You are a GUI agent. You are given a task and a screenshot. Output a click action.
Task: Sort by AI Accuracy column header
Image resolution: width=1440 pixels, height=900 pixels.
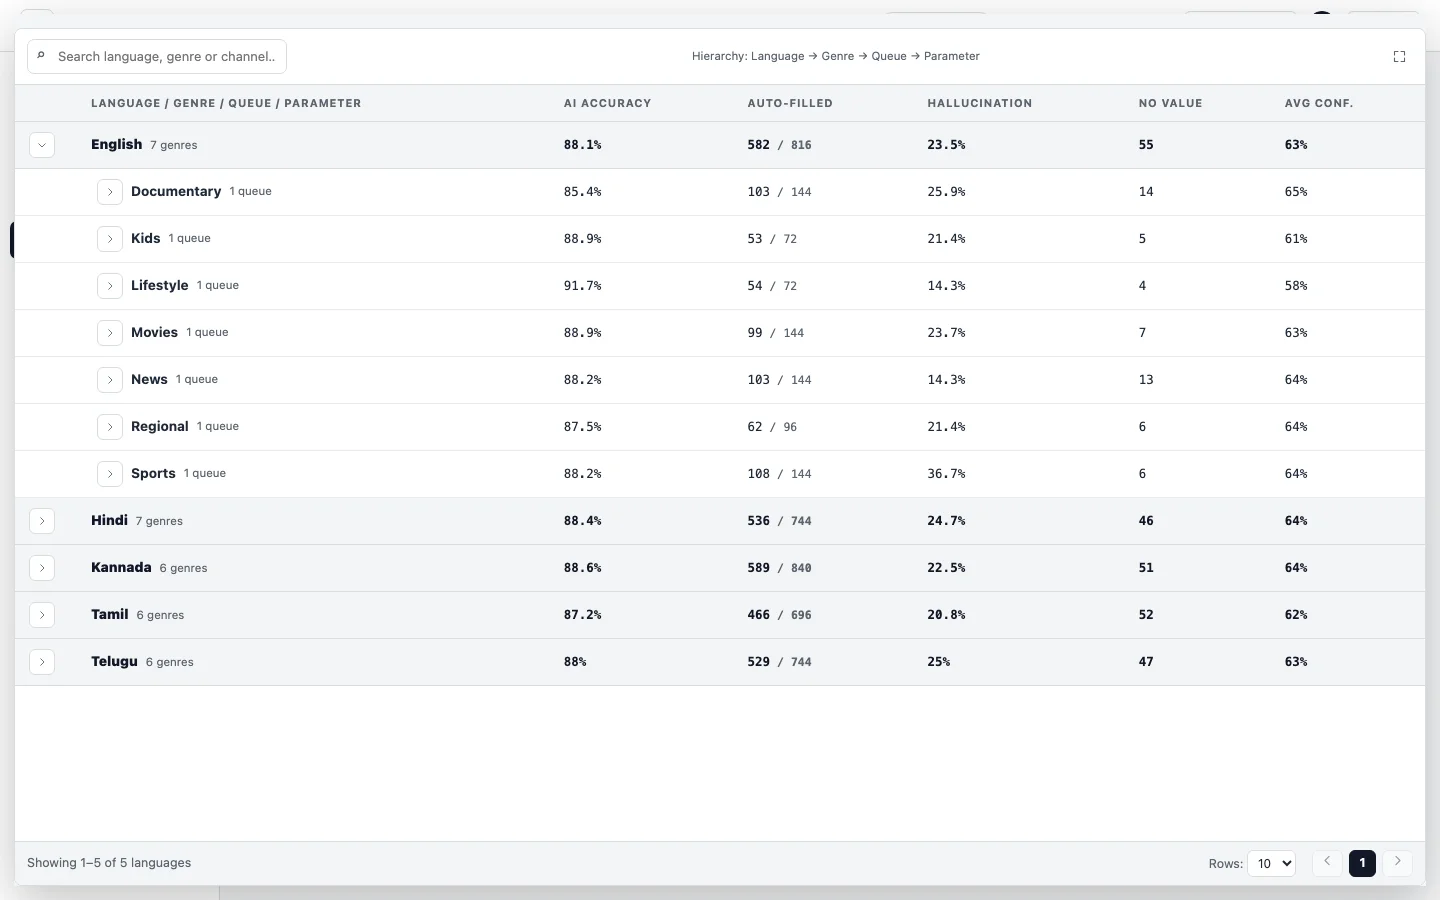[x=607, y=103]
